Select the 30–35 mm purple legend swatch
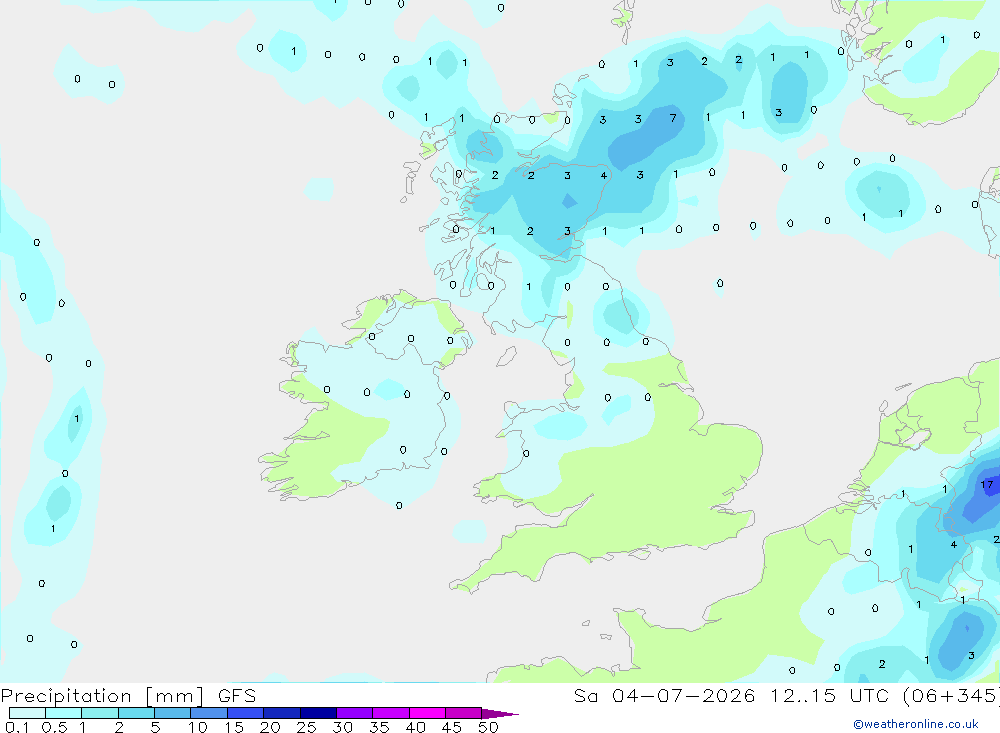1000x733 pixels. pyautogui.click(x=354, y=713)
